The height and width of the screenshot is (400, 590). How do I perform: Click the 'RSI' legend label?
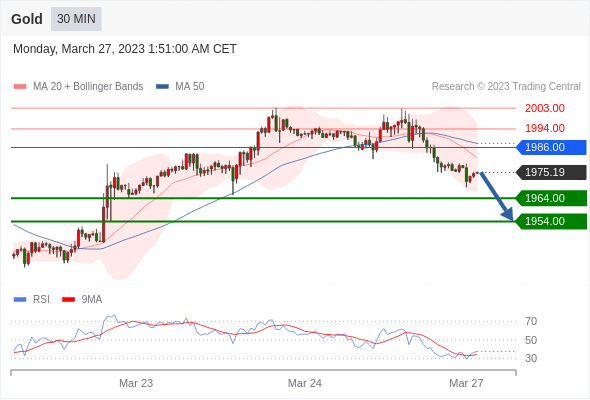41,300
